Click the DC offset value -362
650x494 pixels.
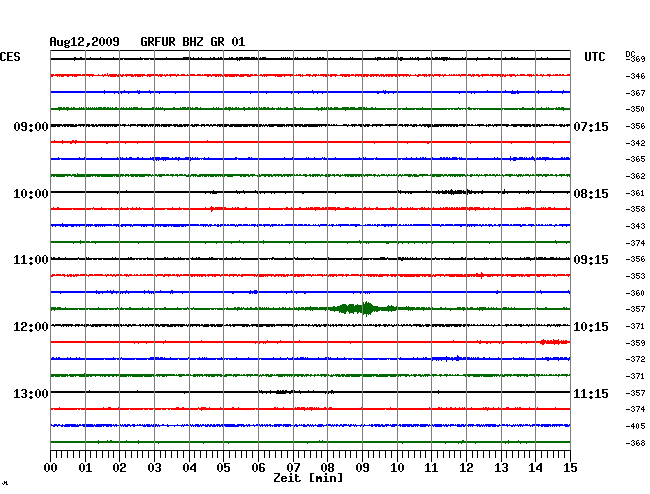[635, 176]
